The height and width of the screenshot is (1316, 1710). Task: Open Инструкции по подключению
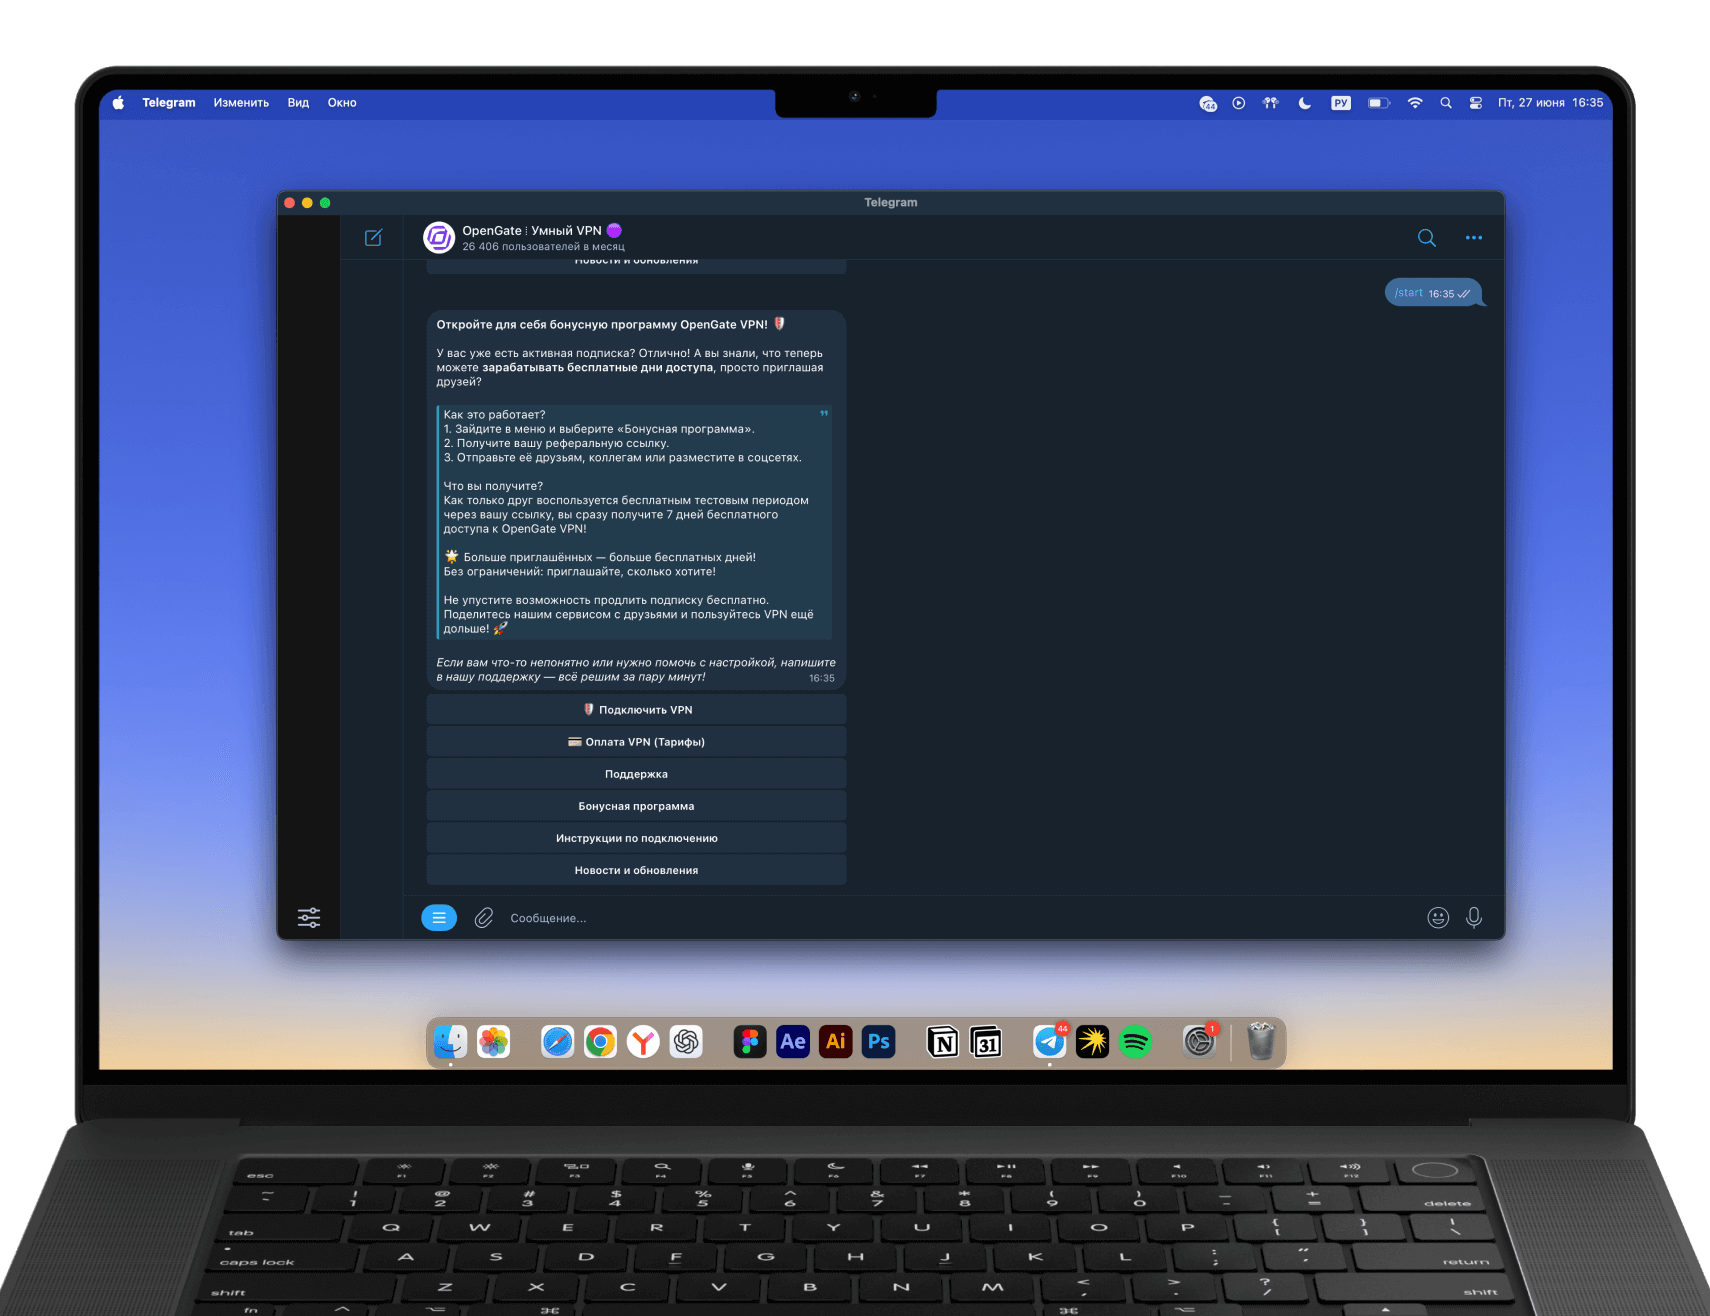tap(636, 838)
